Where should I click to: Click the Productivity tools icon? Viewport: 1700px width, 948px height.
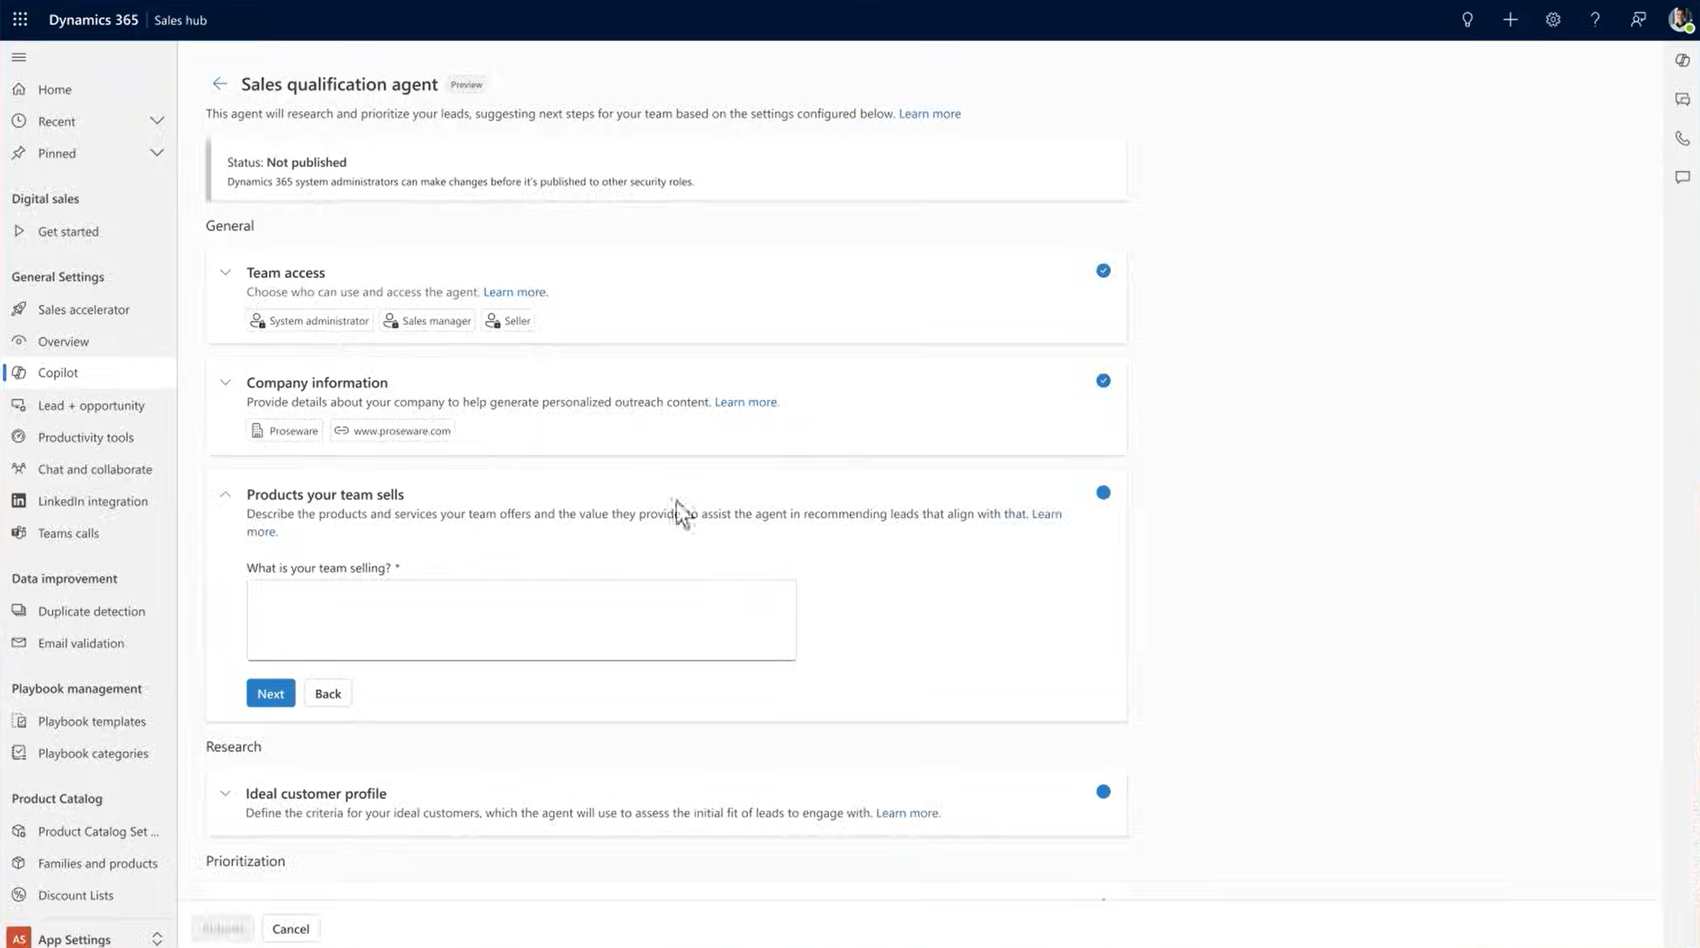[19, 437]
